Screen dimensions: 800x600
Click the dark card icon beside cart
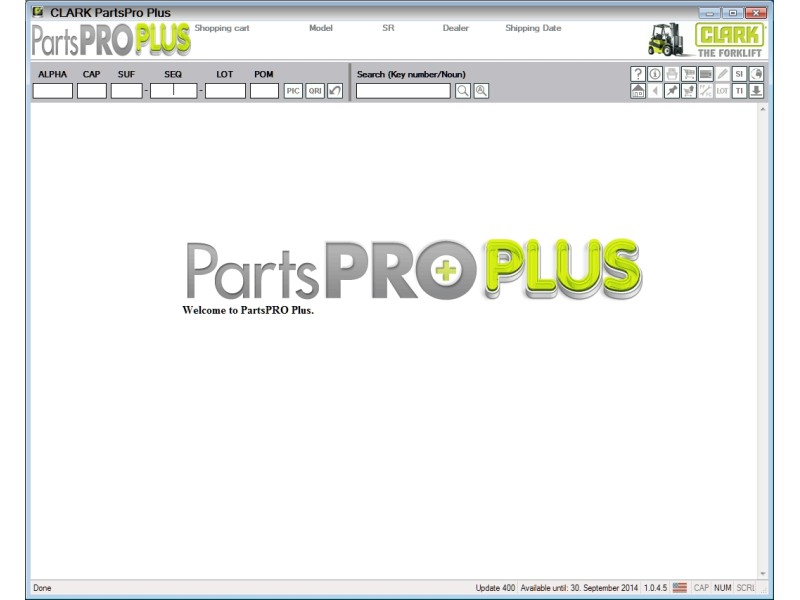coord(706,74)
